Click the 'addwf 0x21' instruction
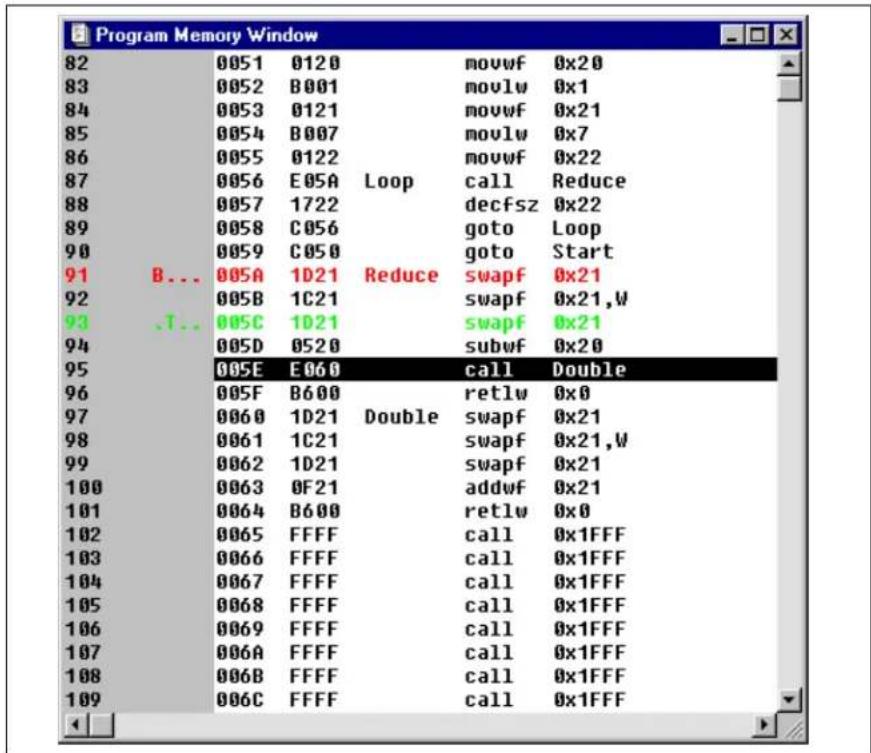 click(x=533, y=488)
